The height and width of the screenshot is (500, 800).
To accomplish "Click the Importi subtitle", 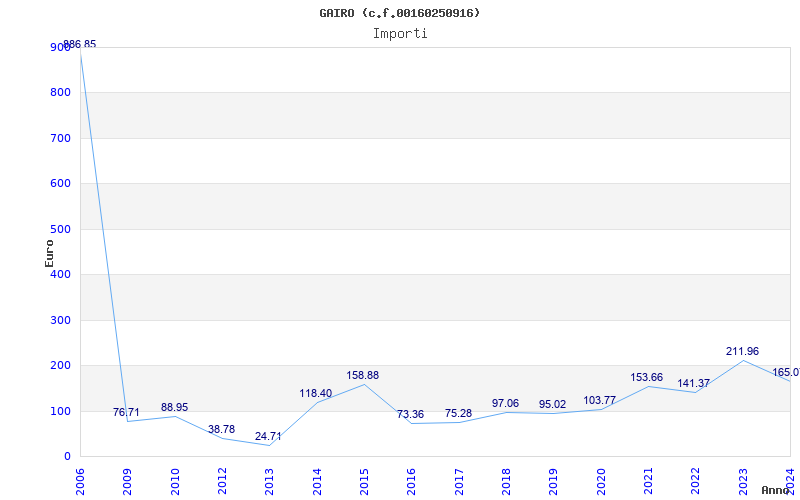I will [x=400, y=34].
